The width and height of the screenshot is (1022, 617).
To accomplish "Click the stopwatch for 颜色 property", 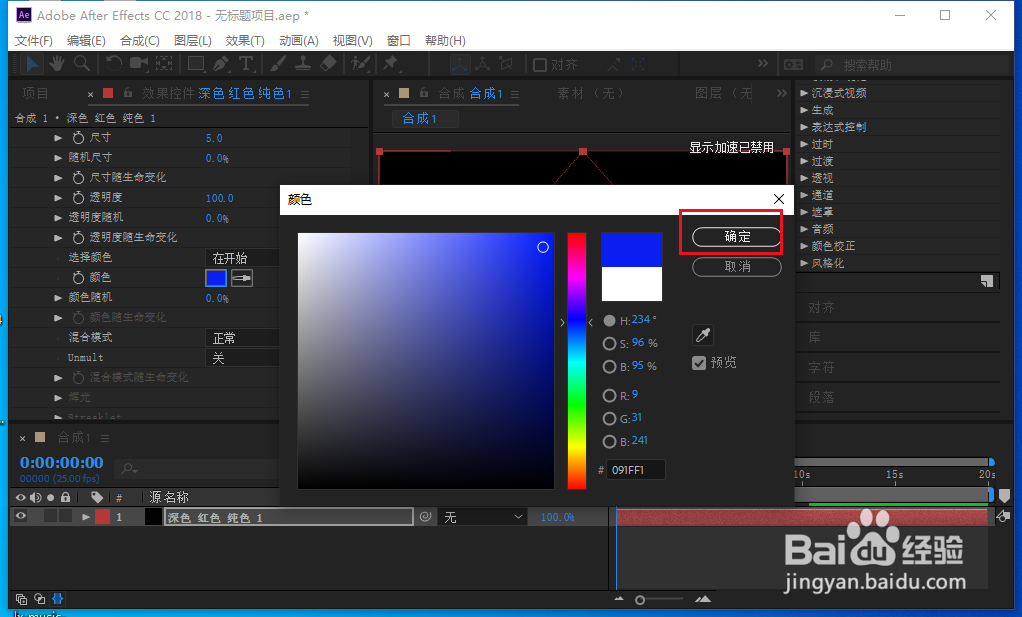I will click(78, 278).
